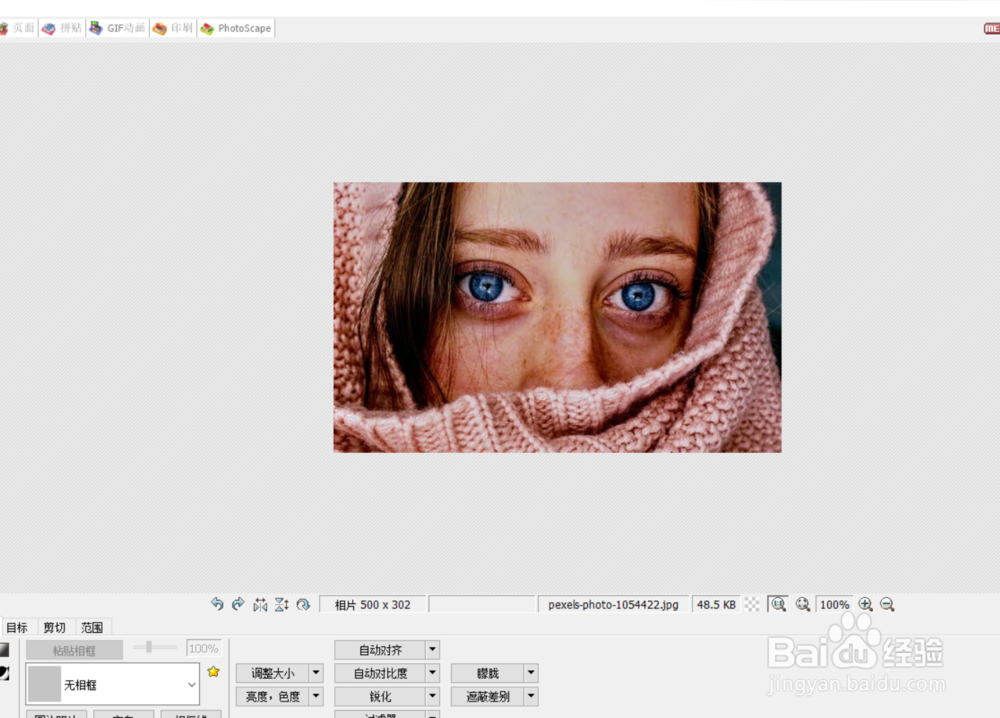Select the 剪切 tab
Viewport: 1000px width, 718px height.
click(55, 627)
